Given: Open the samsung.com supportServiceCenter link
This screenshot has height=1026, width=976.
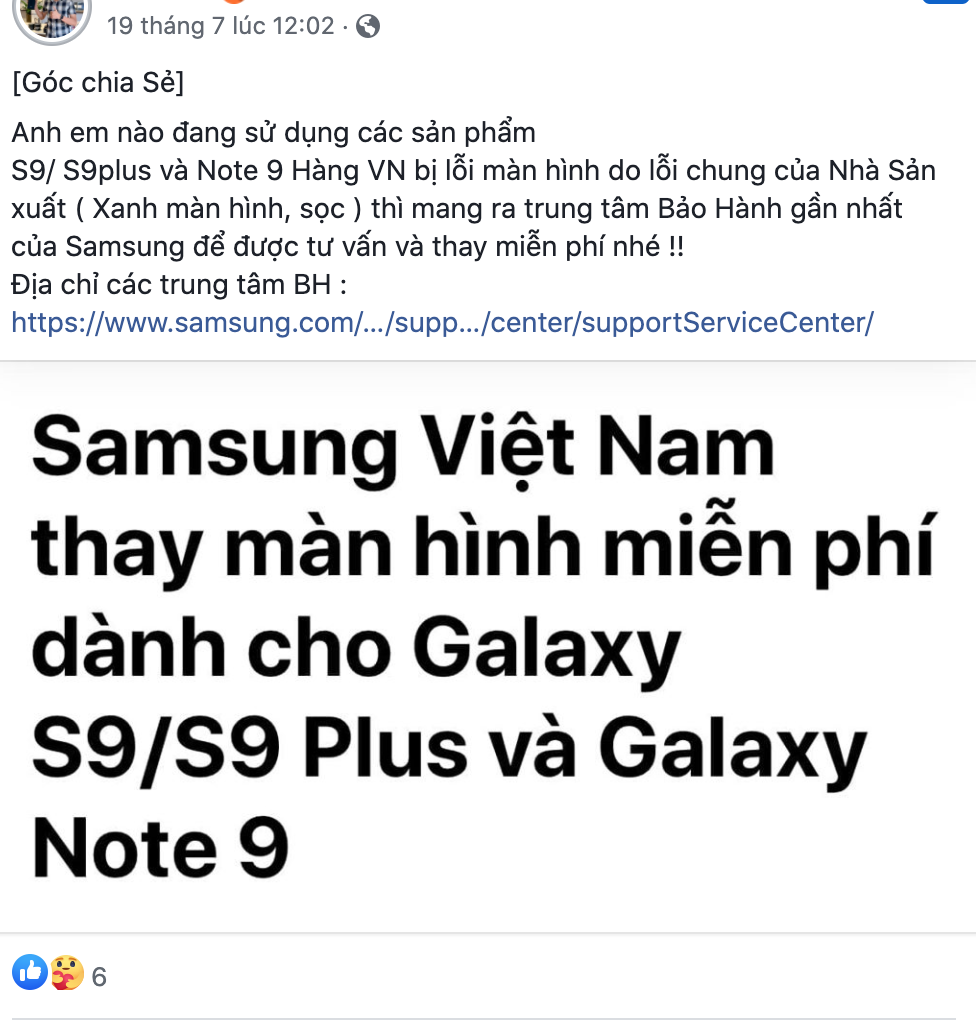Looking at the screenshot, I should (443, 323).
